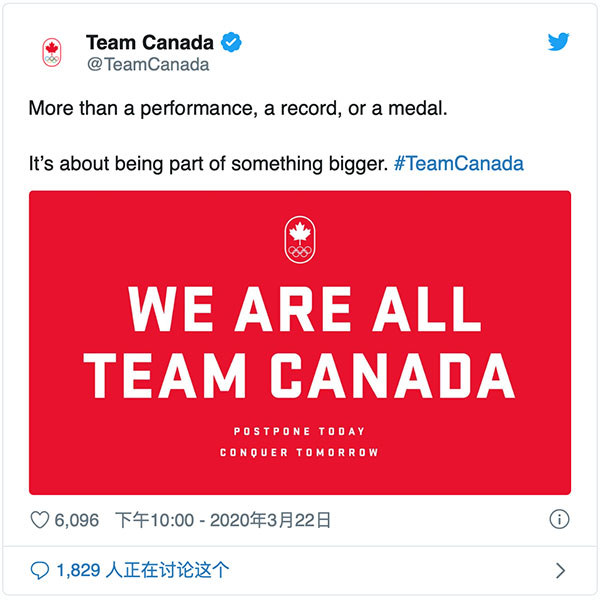Click the 6,096 likes count

coord(77,520)
